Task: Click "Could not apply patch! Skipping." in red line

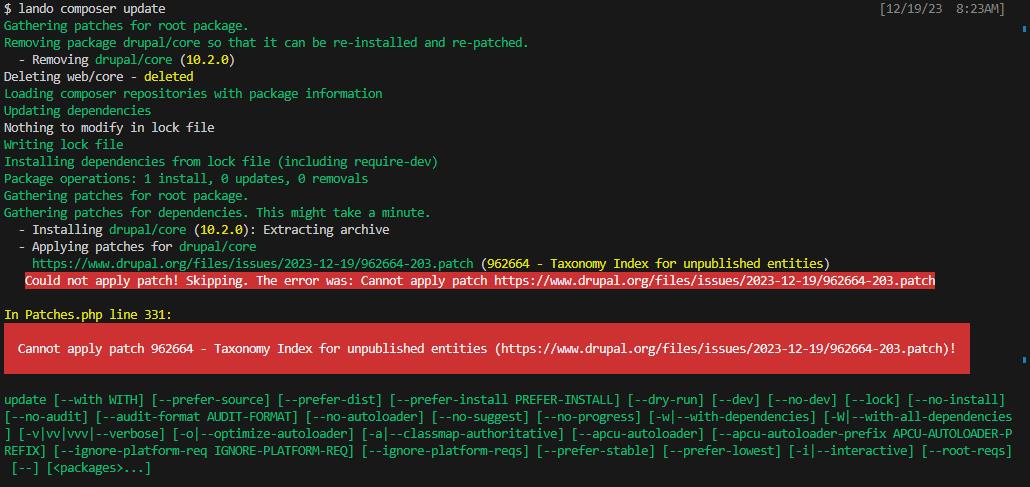Action: tap(137, 281)
